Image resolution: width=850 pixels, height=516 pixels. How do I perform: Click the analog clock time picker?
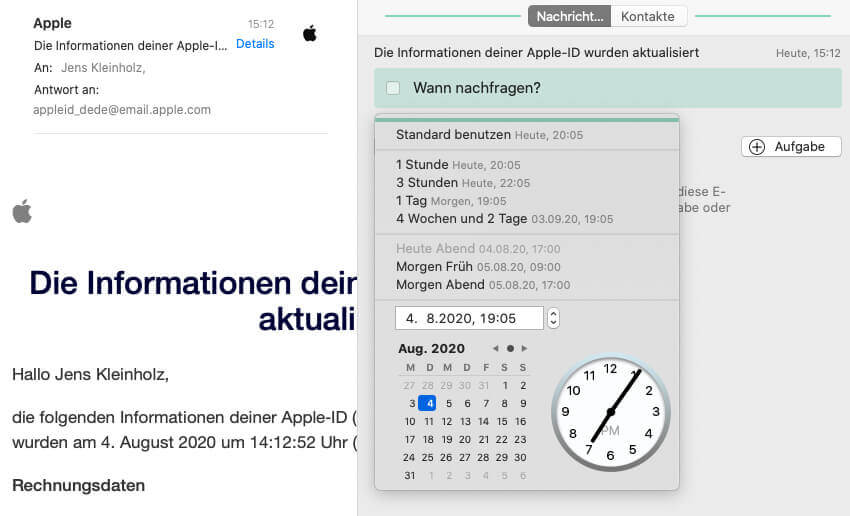(611, 413)
